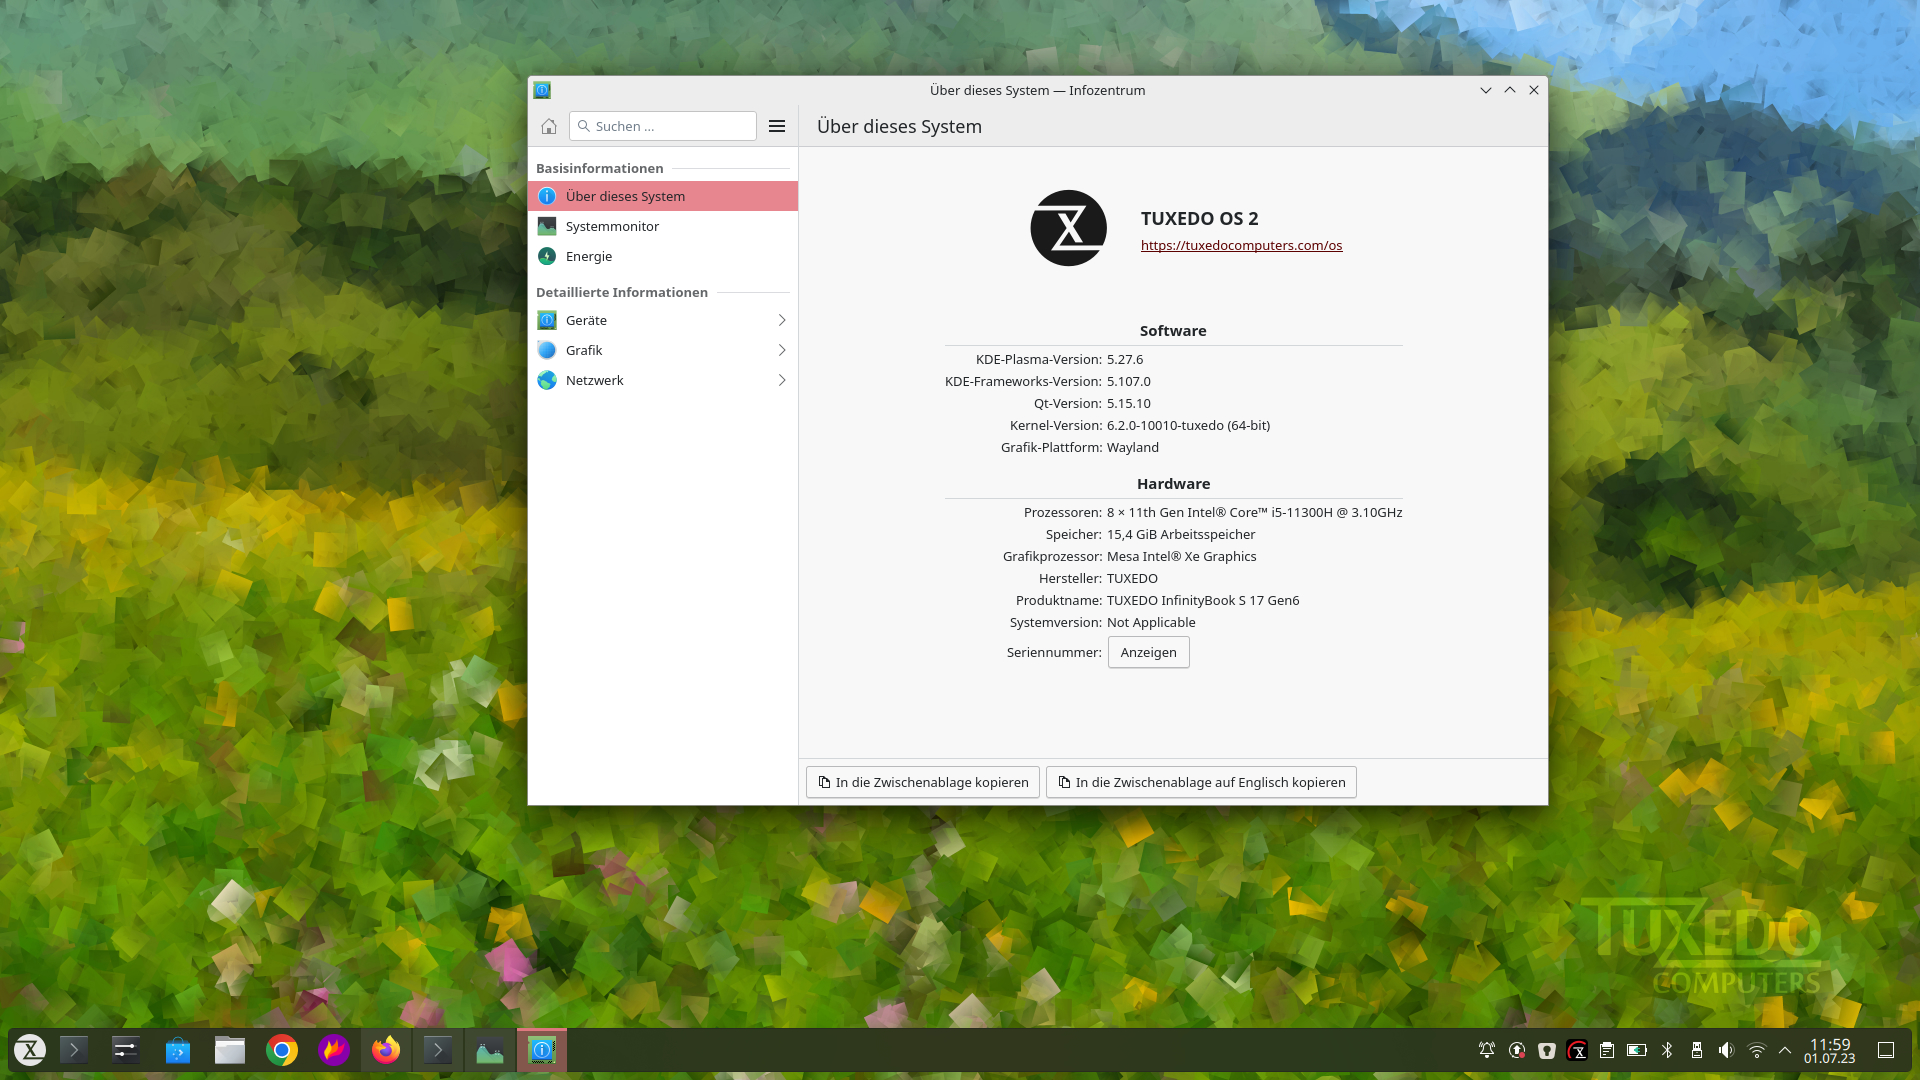Click In die Zwischenablage auf Englisch kopieren
This screenshot has width=1920, height=1080.
click(x=1201, y=782)
